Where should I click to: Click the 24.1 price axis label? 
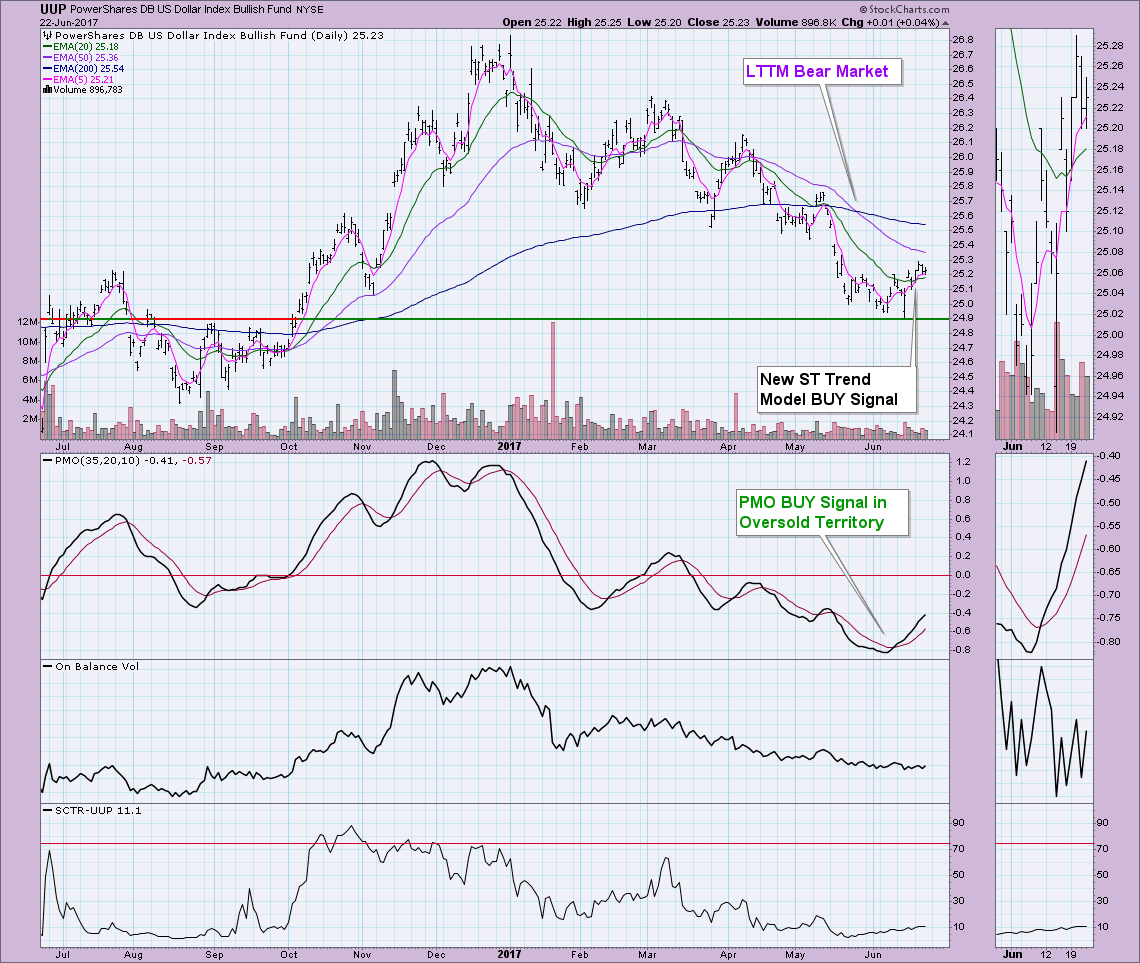(x=963, y=434)
